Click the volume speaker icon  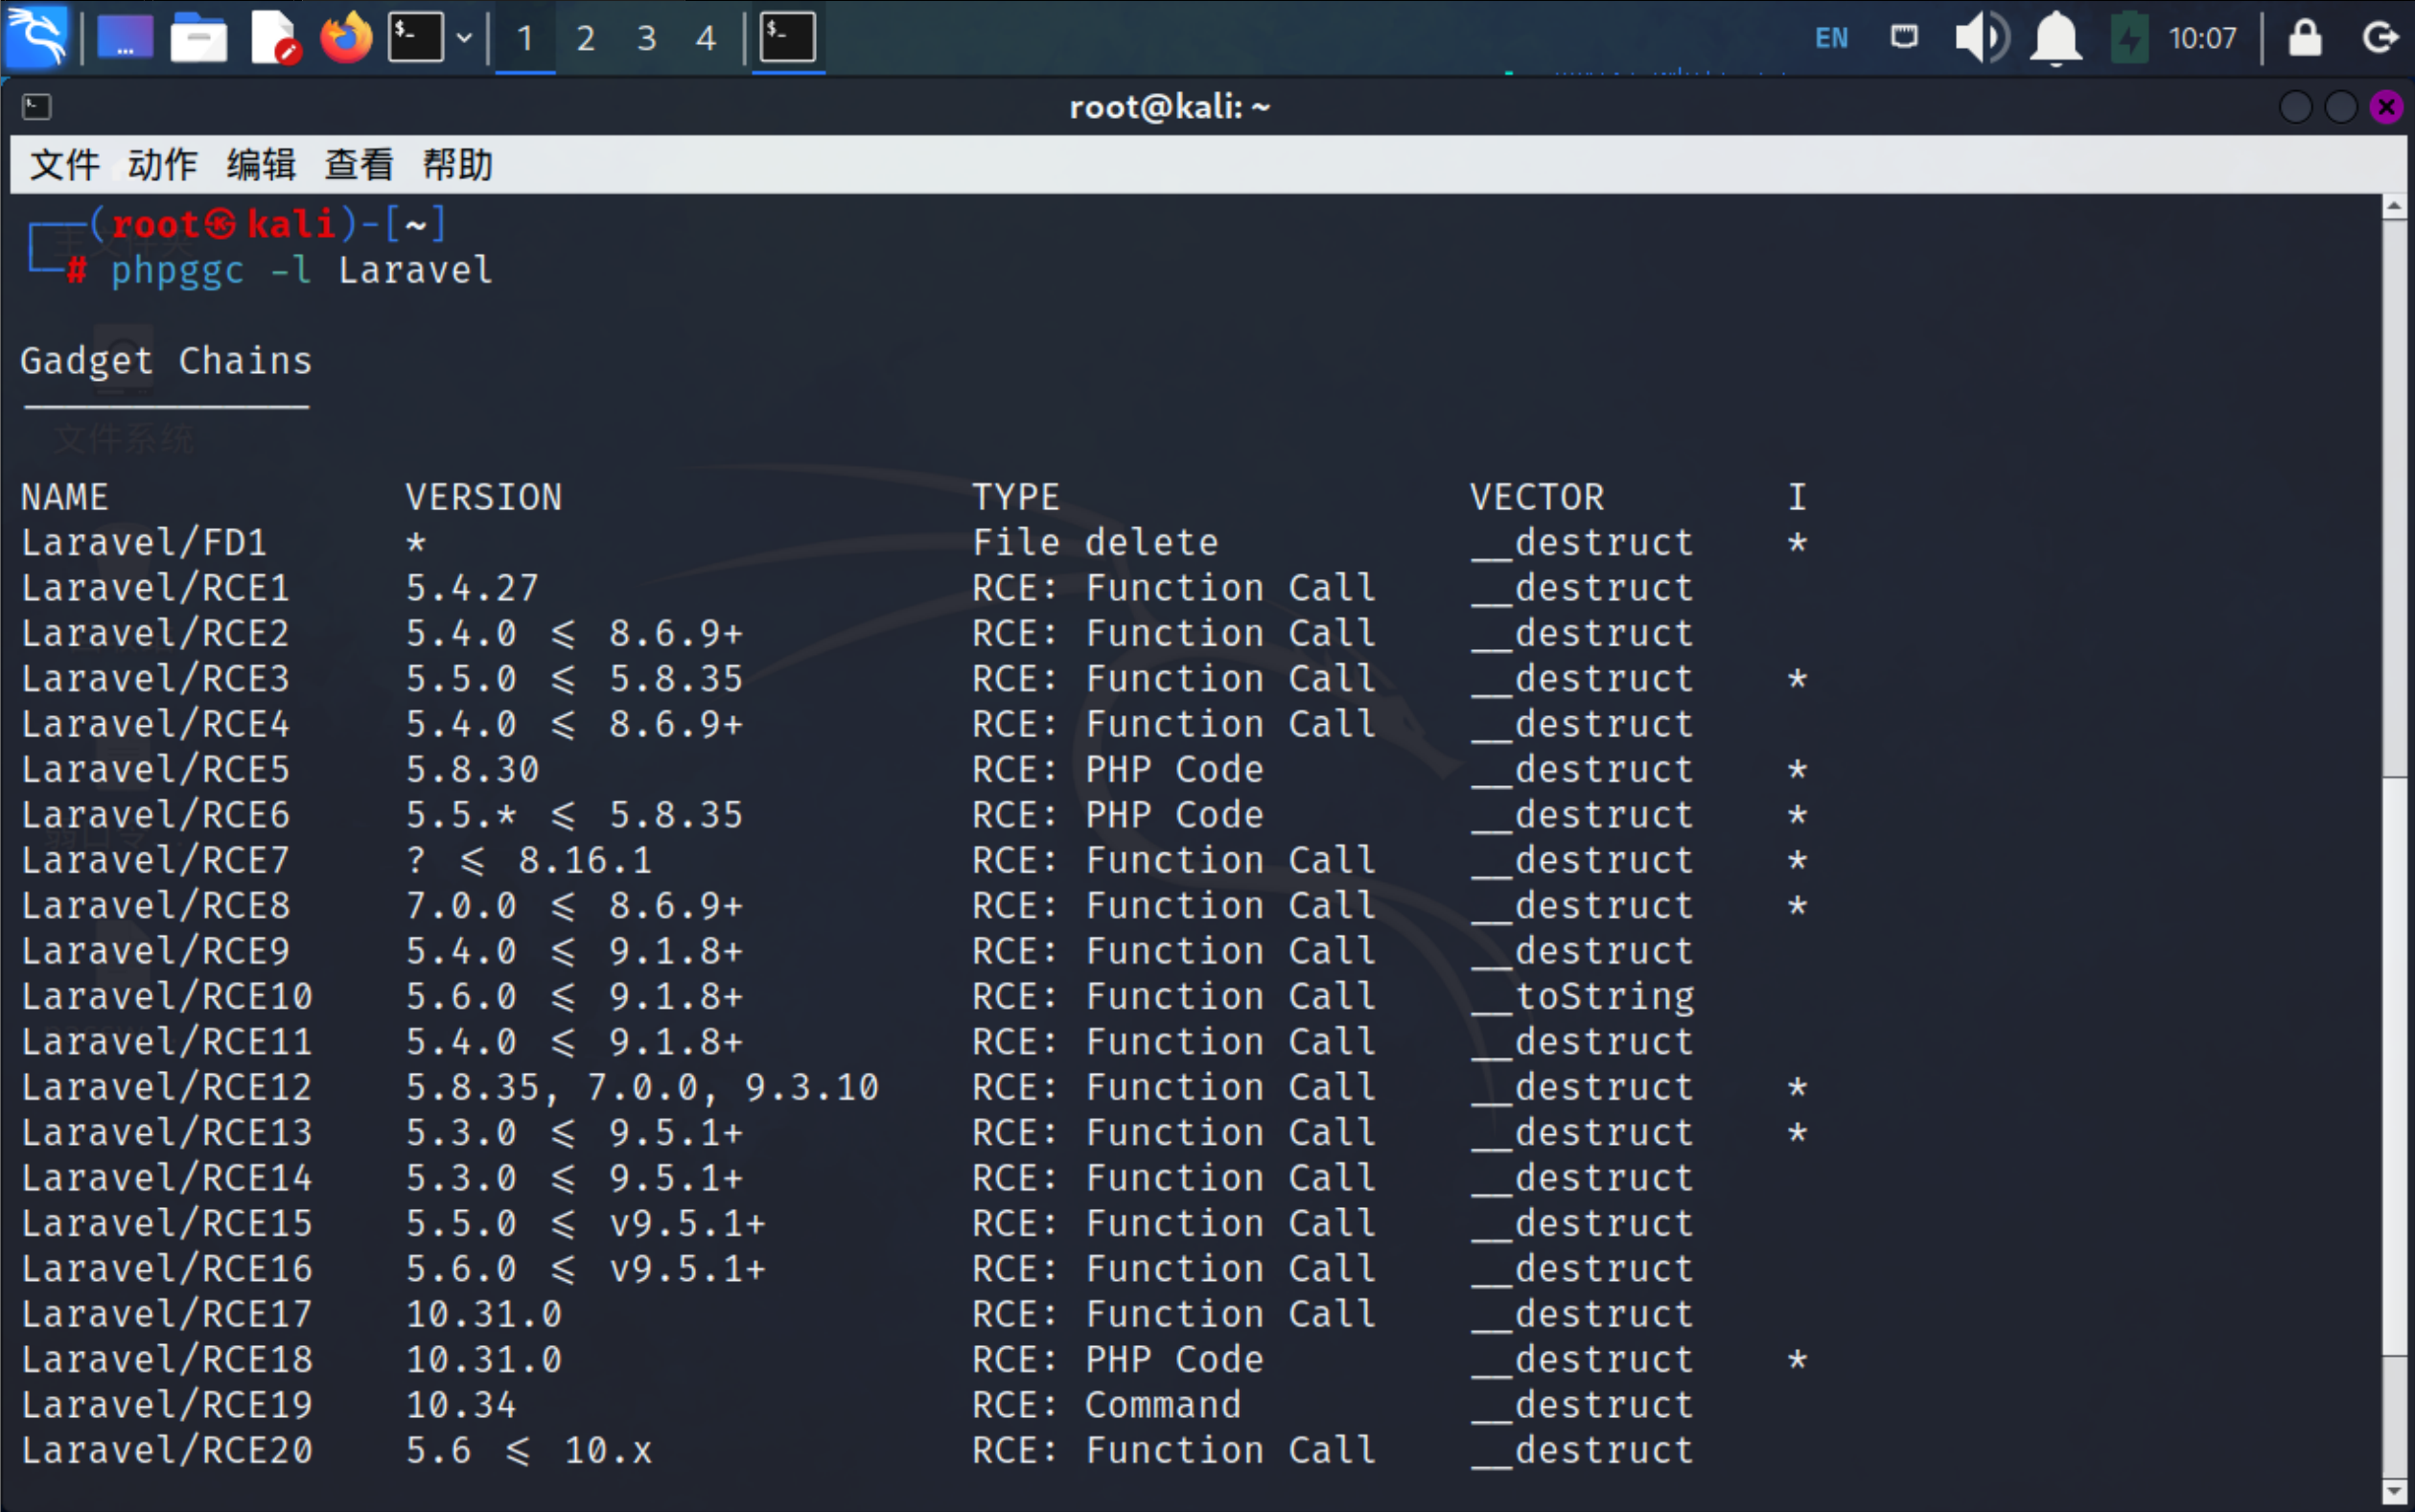tap(1980, 39)
